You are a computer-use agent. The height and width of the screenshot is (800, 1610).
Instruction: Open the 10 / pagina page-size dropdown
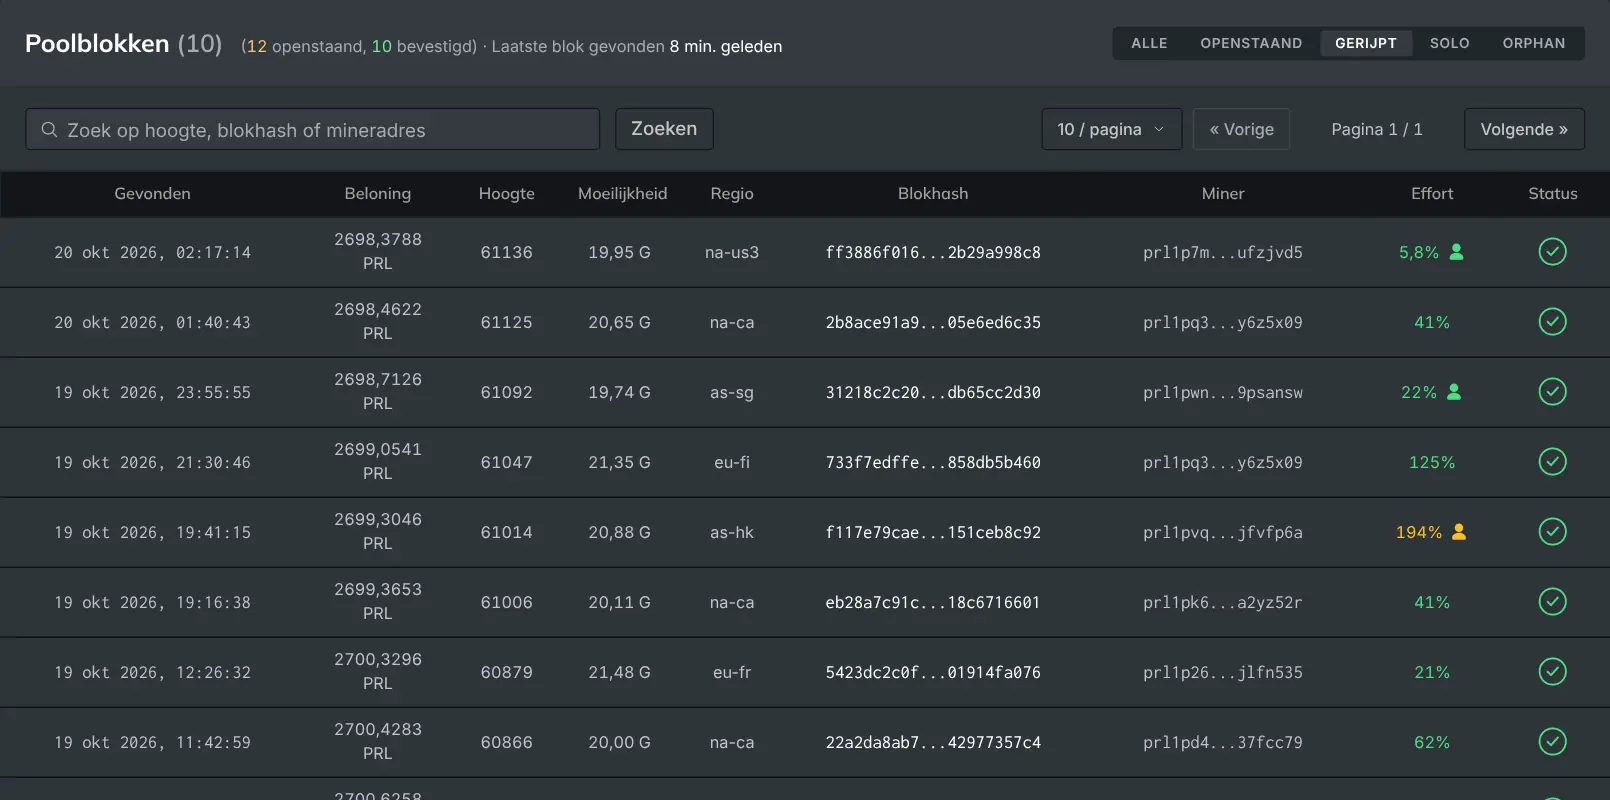point(1112,129)
